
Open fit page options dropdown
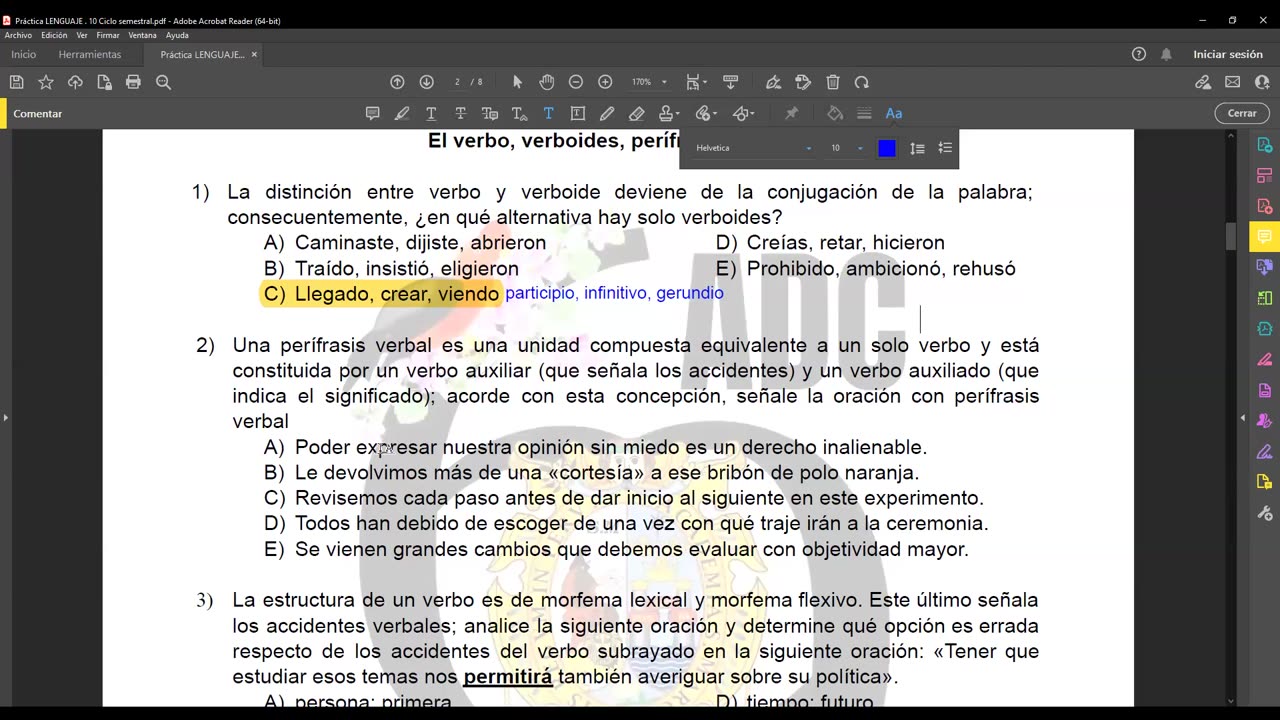[696, 82]
